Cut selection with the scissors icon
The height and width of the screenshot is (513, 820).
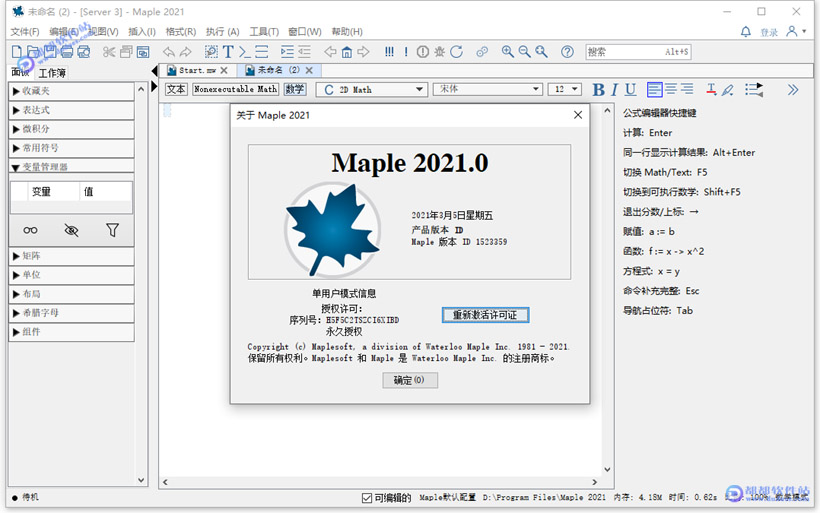coord(109,51)
